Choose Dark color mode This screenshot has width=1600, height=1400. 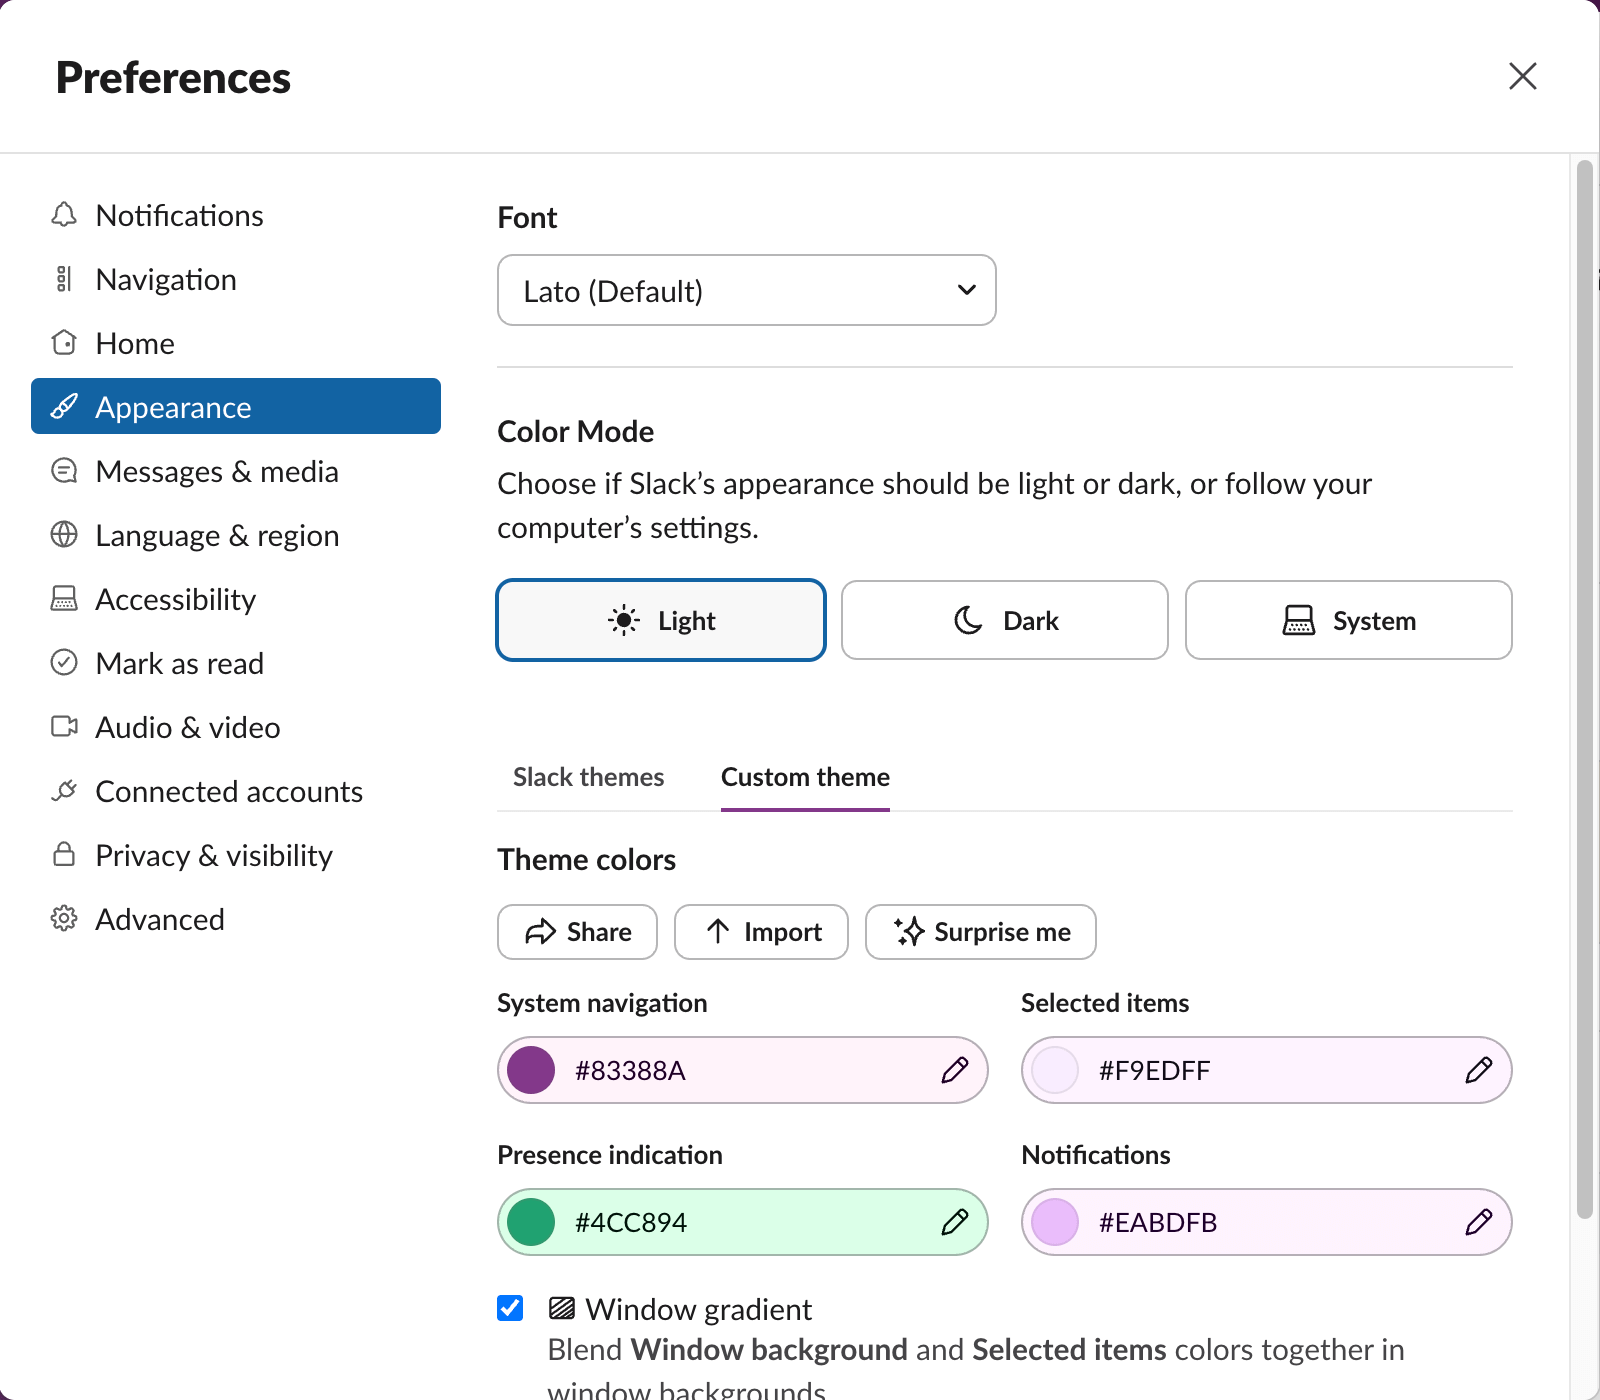(1005, 620)
